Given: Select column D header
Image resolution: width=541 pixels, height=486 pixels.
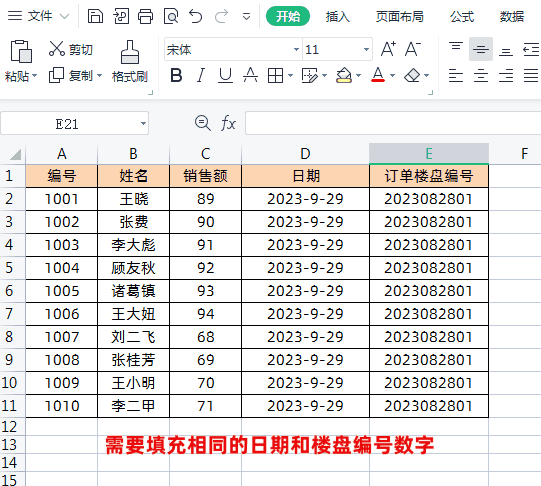Looking at the screenshot, I should (x=305, y=153).
